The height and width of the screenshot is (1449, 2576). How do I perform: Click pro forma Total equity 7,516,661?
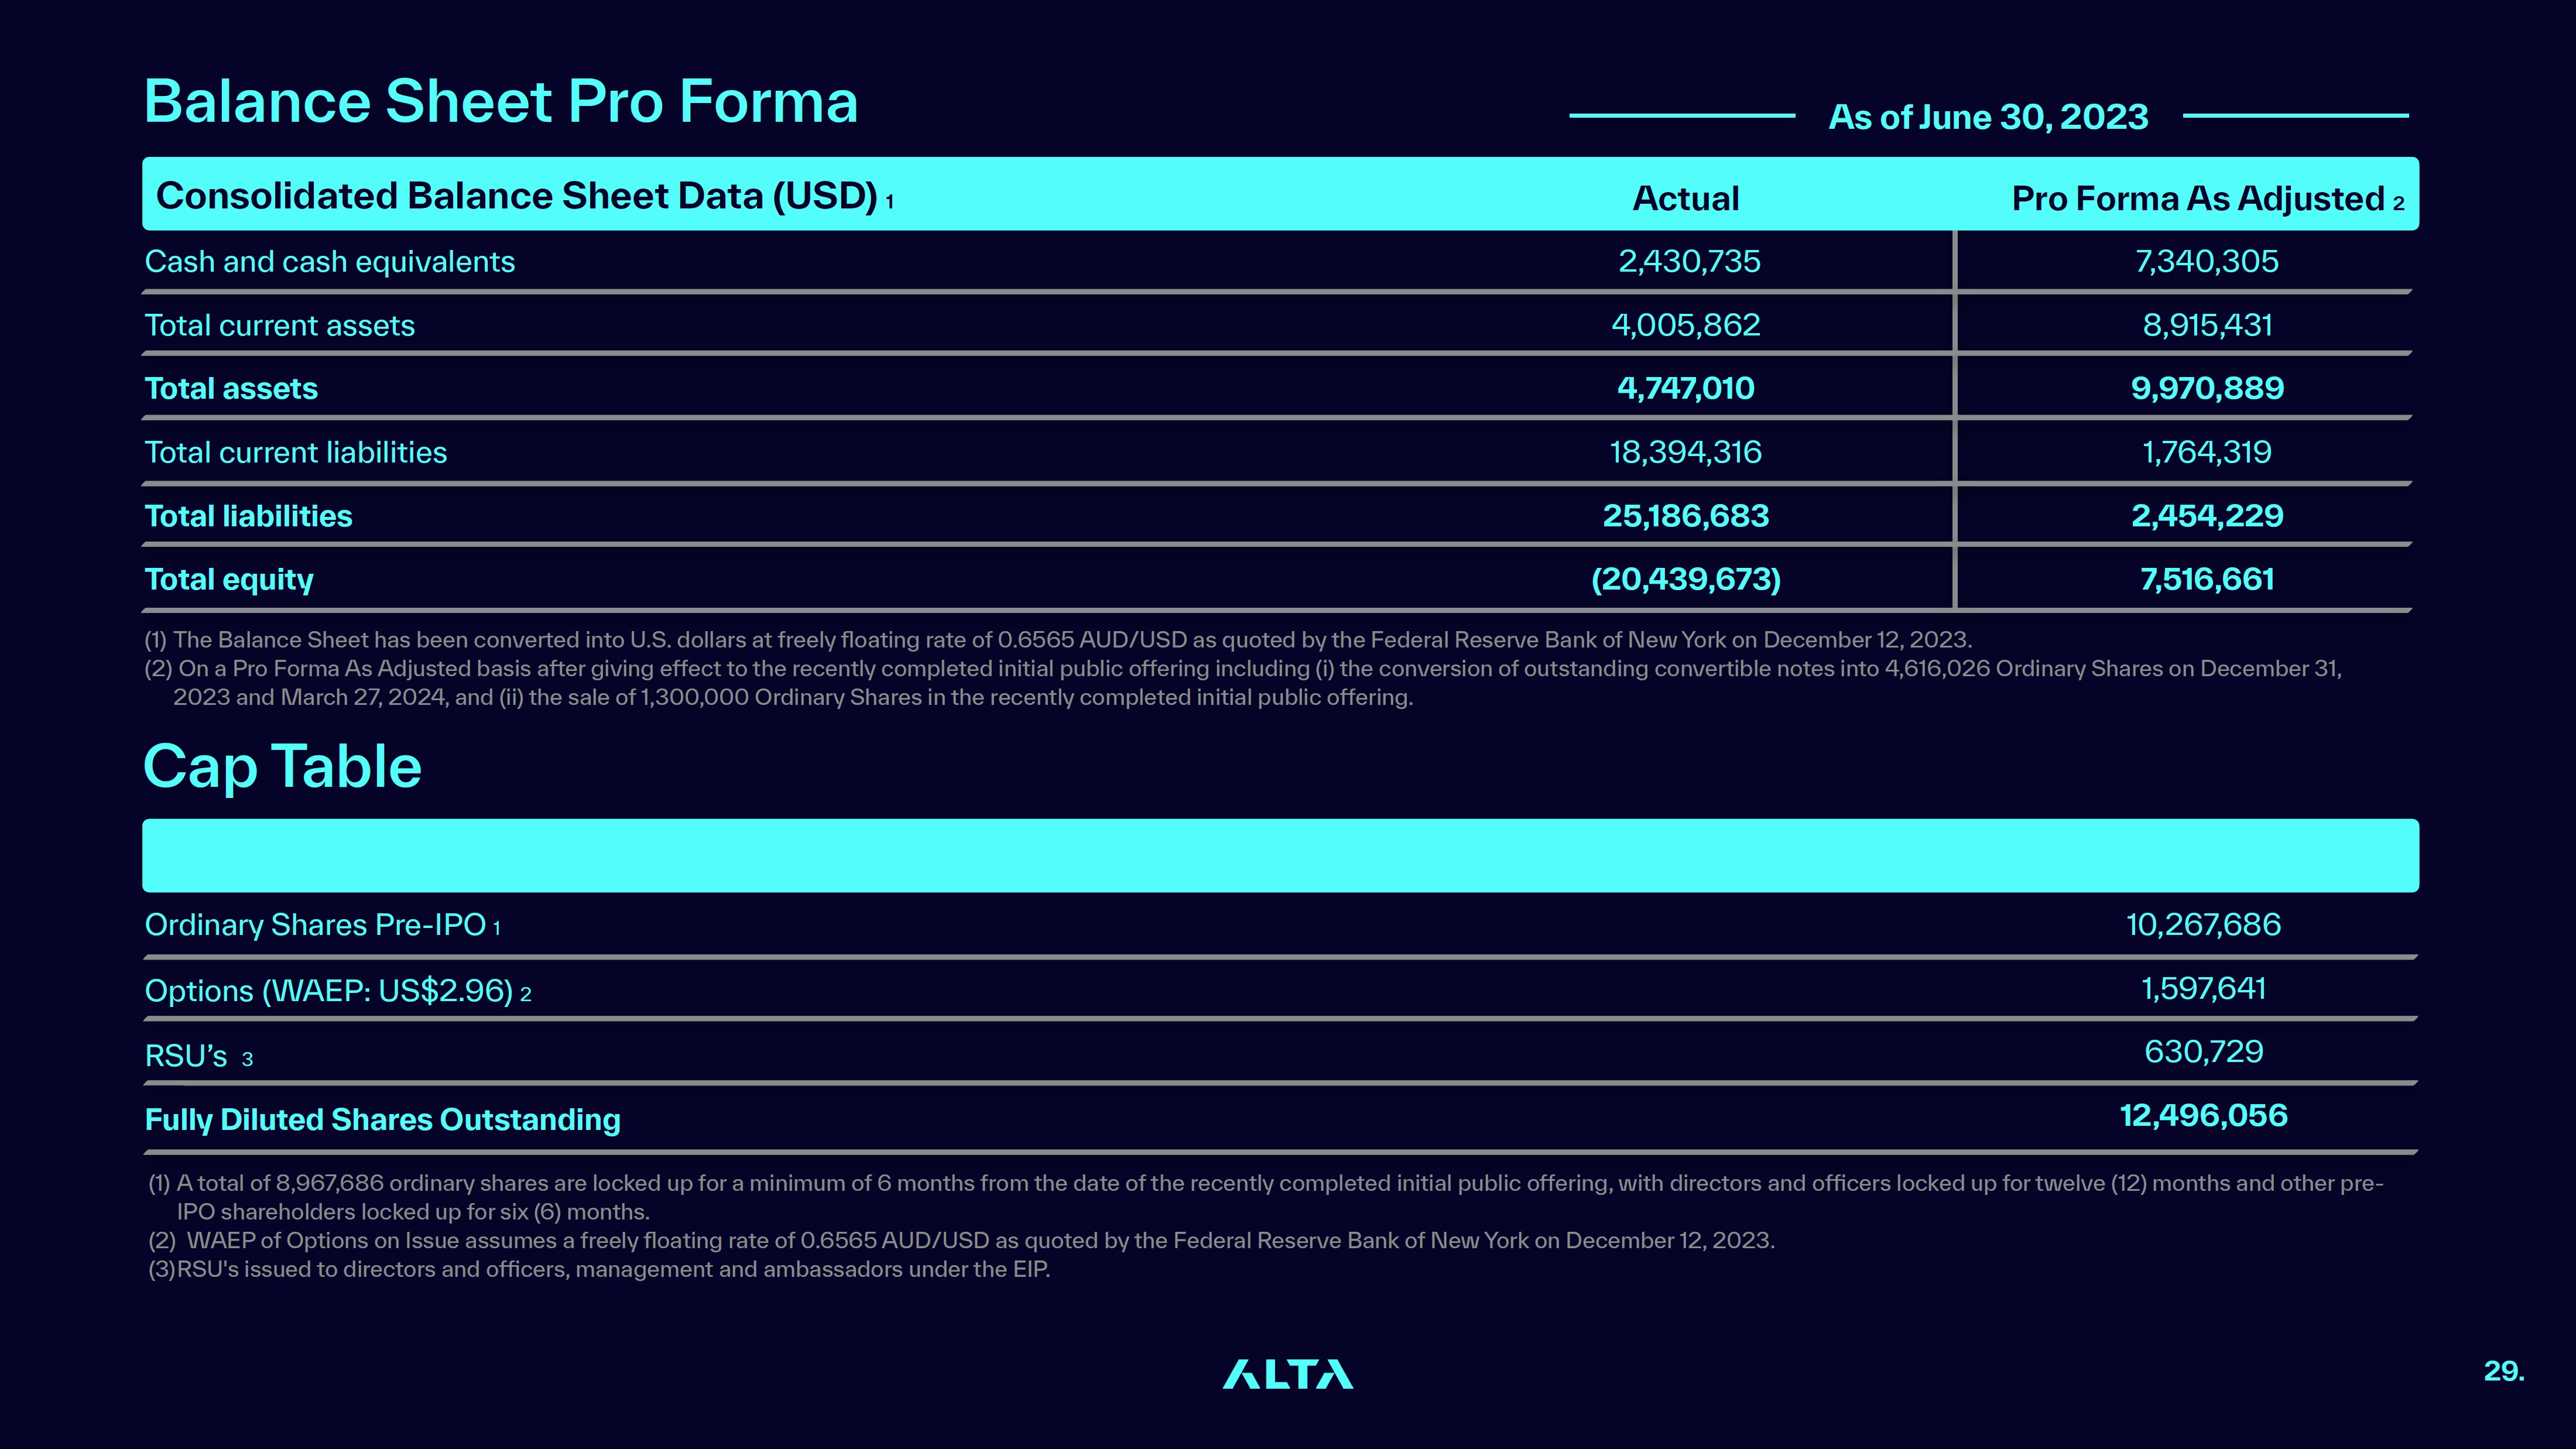pyautogui.click(x=2207, y=579)
